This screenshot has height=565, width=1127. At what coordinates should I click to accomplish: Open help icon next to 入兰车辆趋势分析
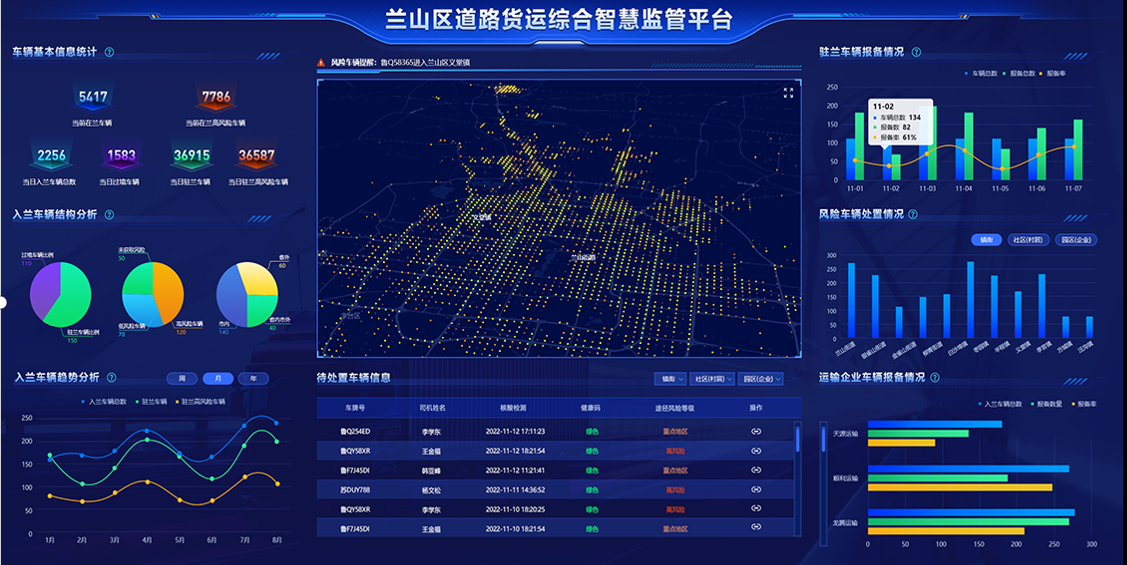point(111,378)
